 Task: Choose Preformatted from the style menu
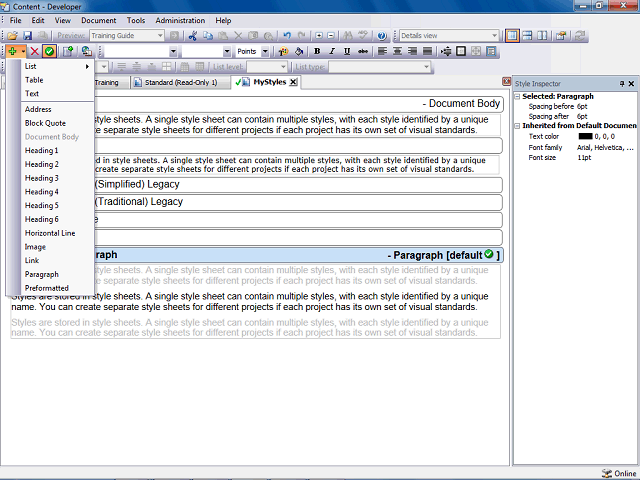(x=57, y=288)
